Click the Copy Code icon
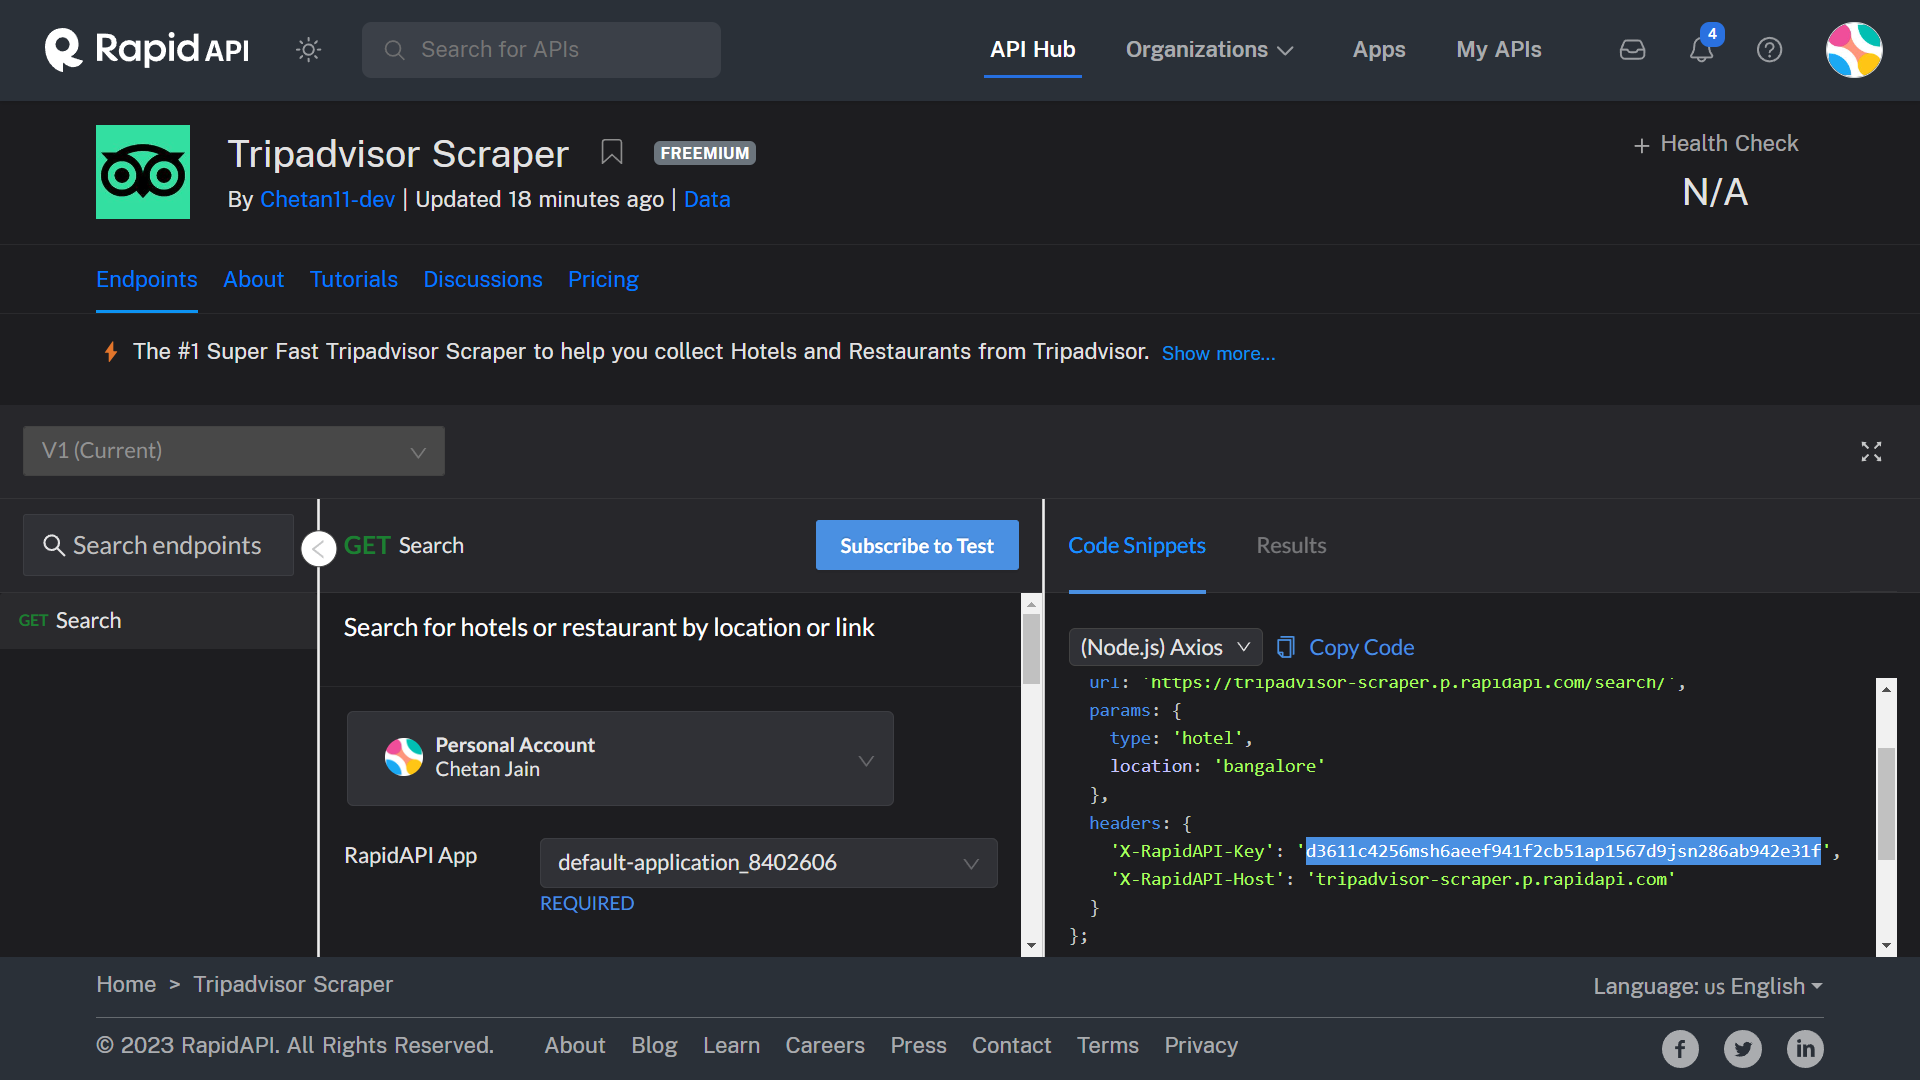This screenshot has height=1080, width=1920. pyautogui.click(x=1286, y=647)
